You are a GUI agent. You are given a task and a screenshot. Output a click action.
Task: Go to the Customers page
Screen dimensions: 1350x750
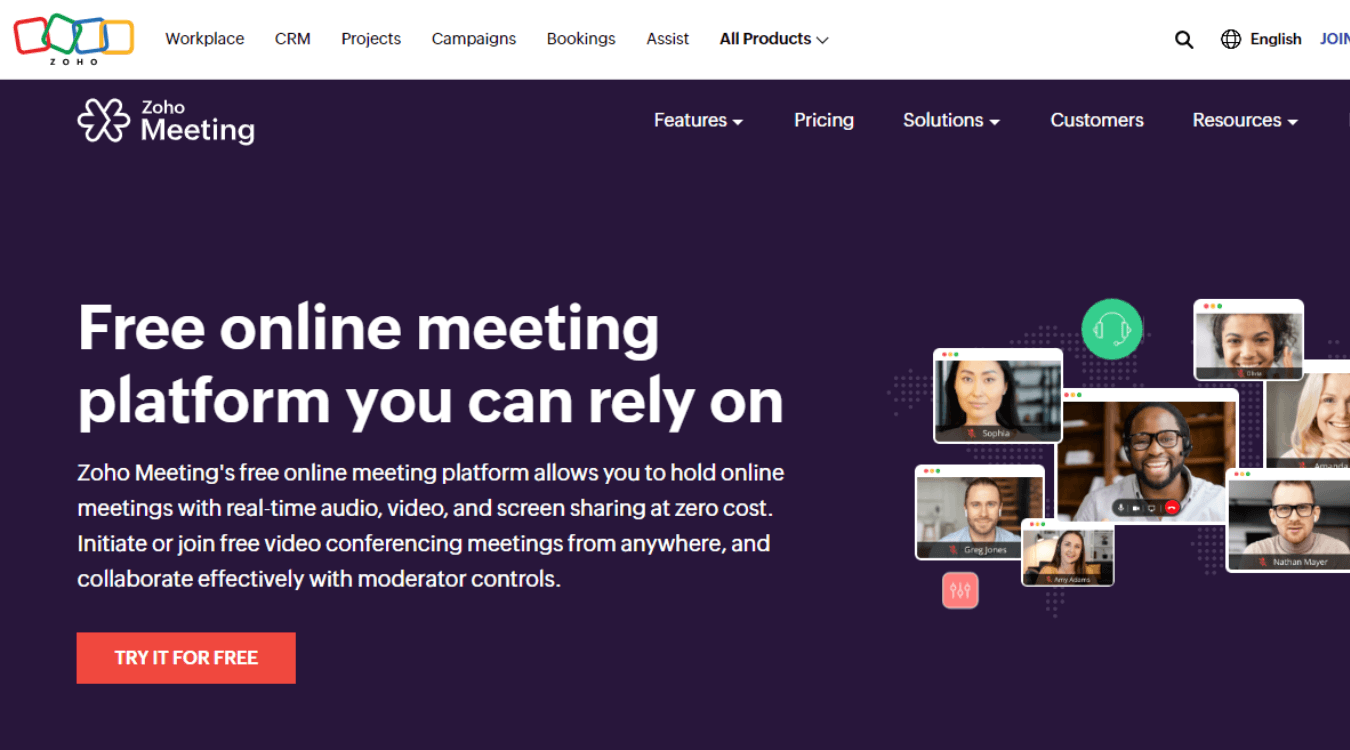pyautogui.click(x=1097, y=120)
